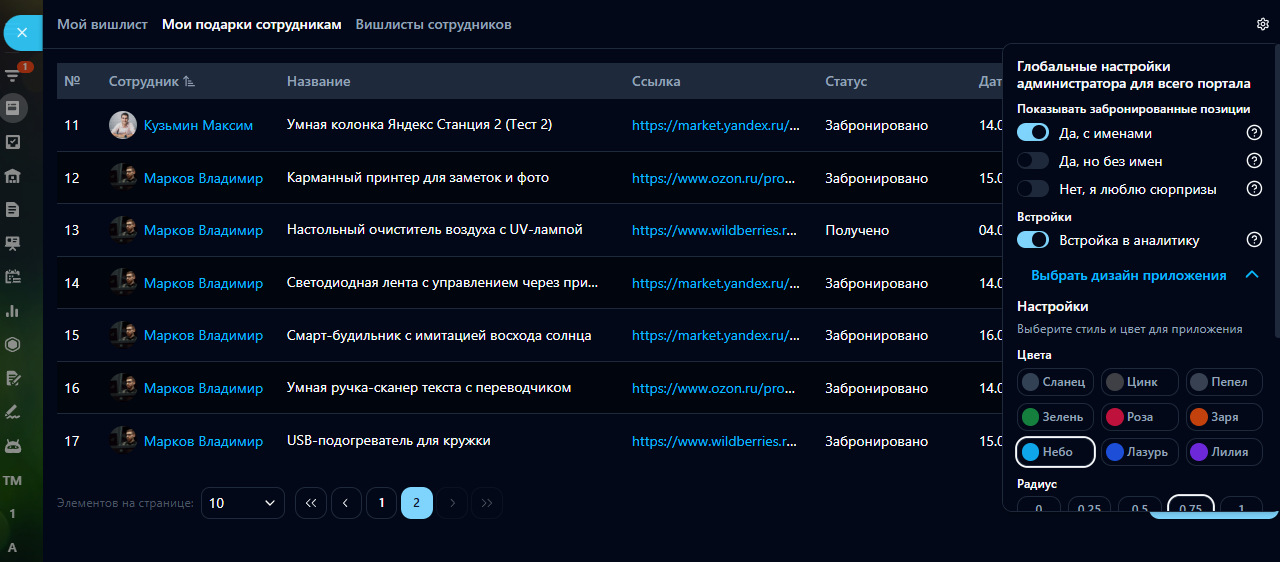
Task: Click the "Название" column header
Action: pos(318,81)
